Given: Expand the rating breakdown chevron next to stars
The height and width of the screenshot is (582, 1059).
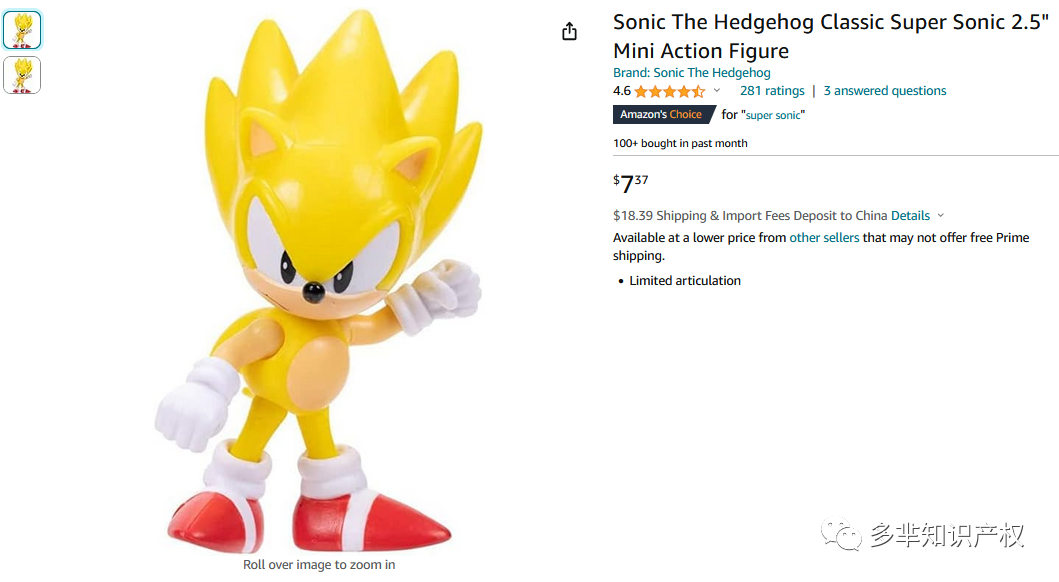Looking at the screenshot, I should (x=717, y=91).
